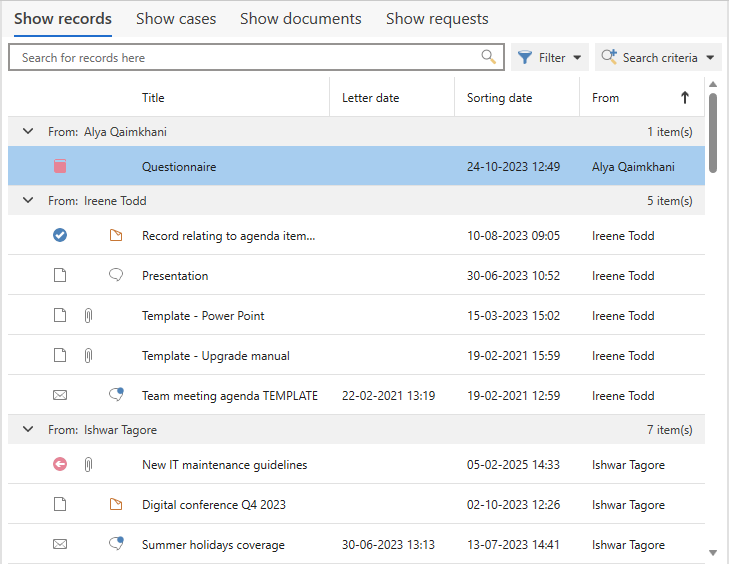Click comment icon on Summer holidays coverage
This screenshot has width=729, height=564.
pyautogui.click(x=116, y=545)
